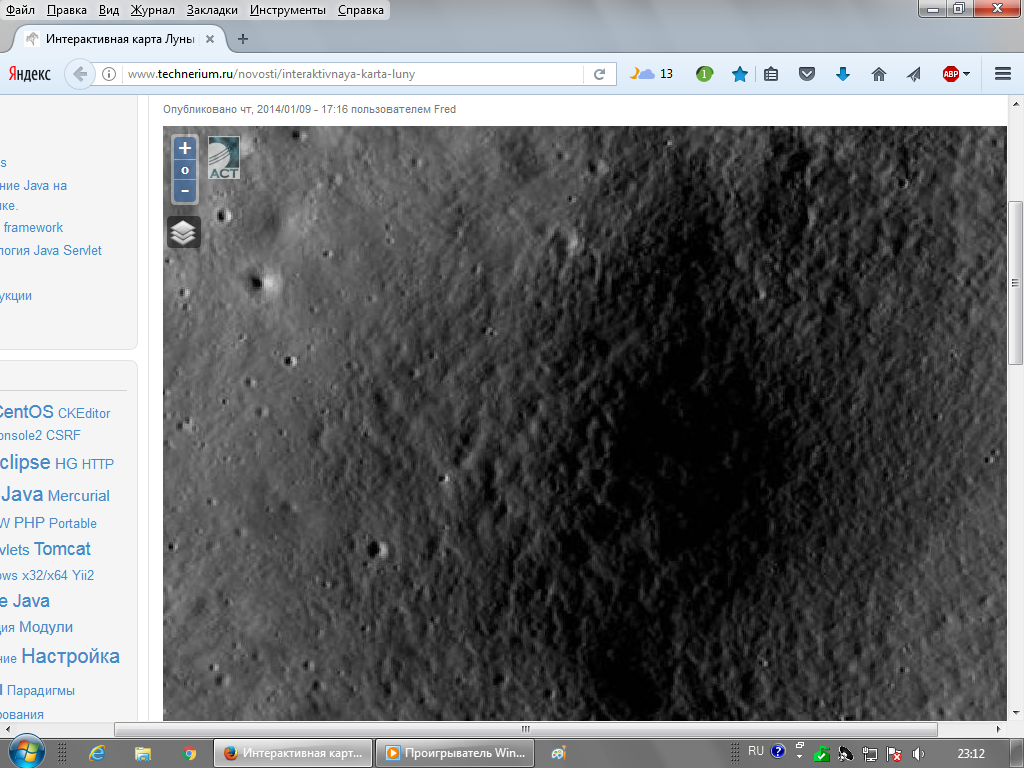Click the help question mark tray icon

(x=778, y=751)
